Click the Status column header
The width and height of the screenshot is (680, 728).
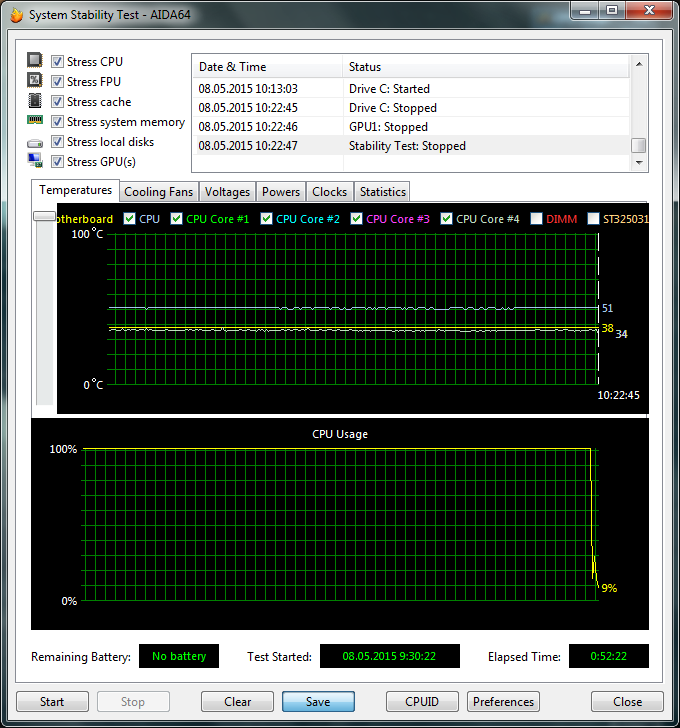(x=486, y=67)
